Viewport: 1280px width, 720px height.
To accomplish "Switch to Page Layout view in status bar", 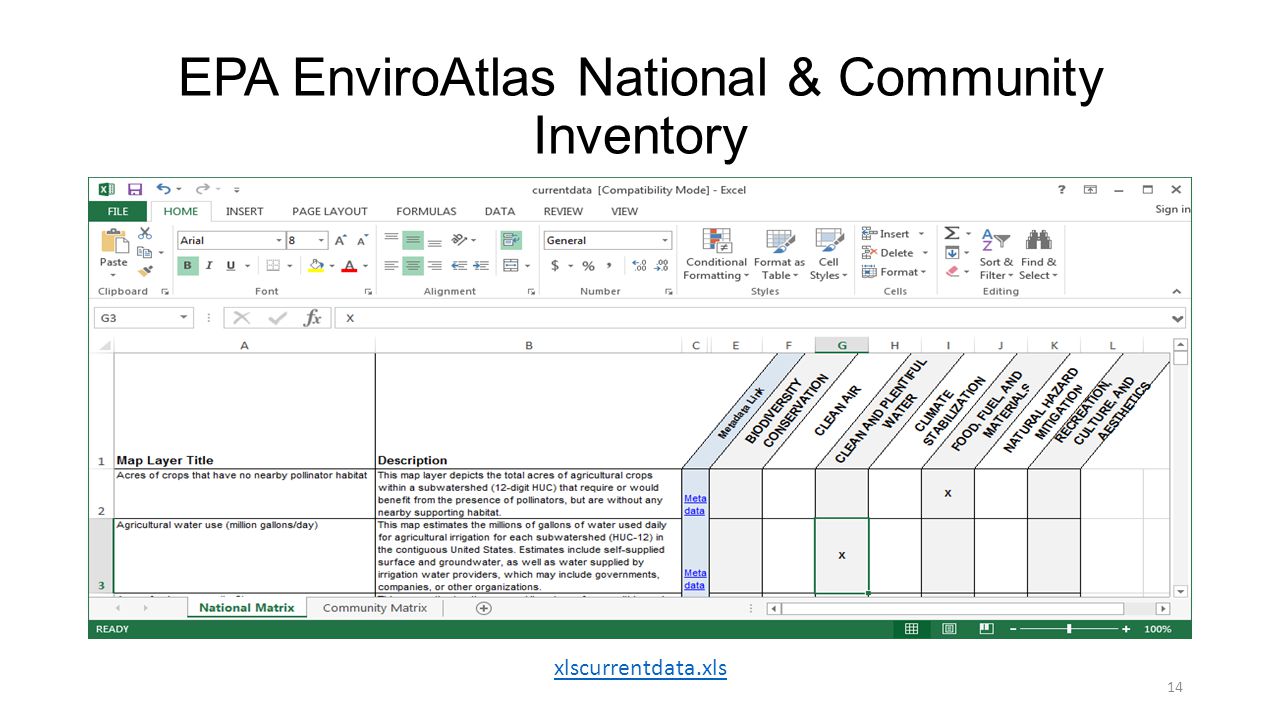I will [x=949, y=629].
